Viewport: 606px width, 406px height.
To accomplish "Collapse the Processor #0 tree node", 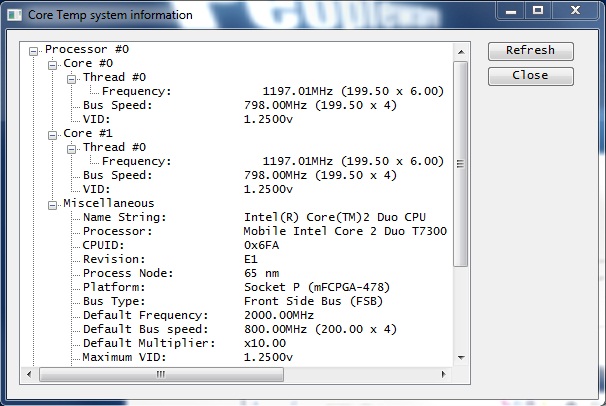I will tap(35, 49).
